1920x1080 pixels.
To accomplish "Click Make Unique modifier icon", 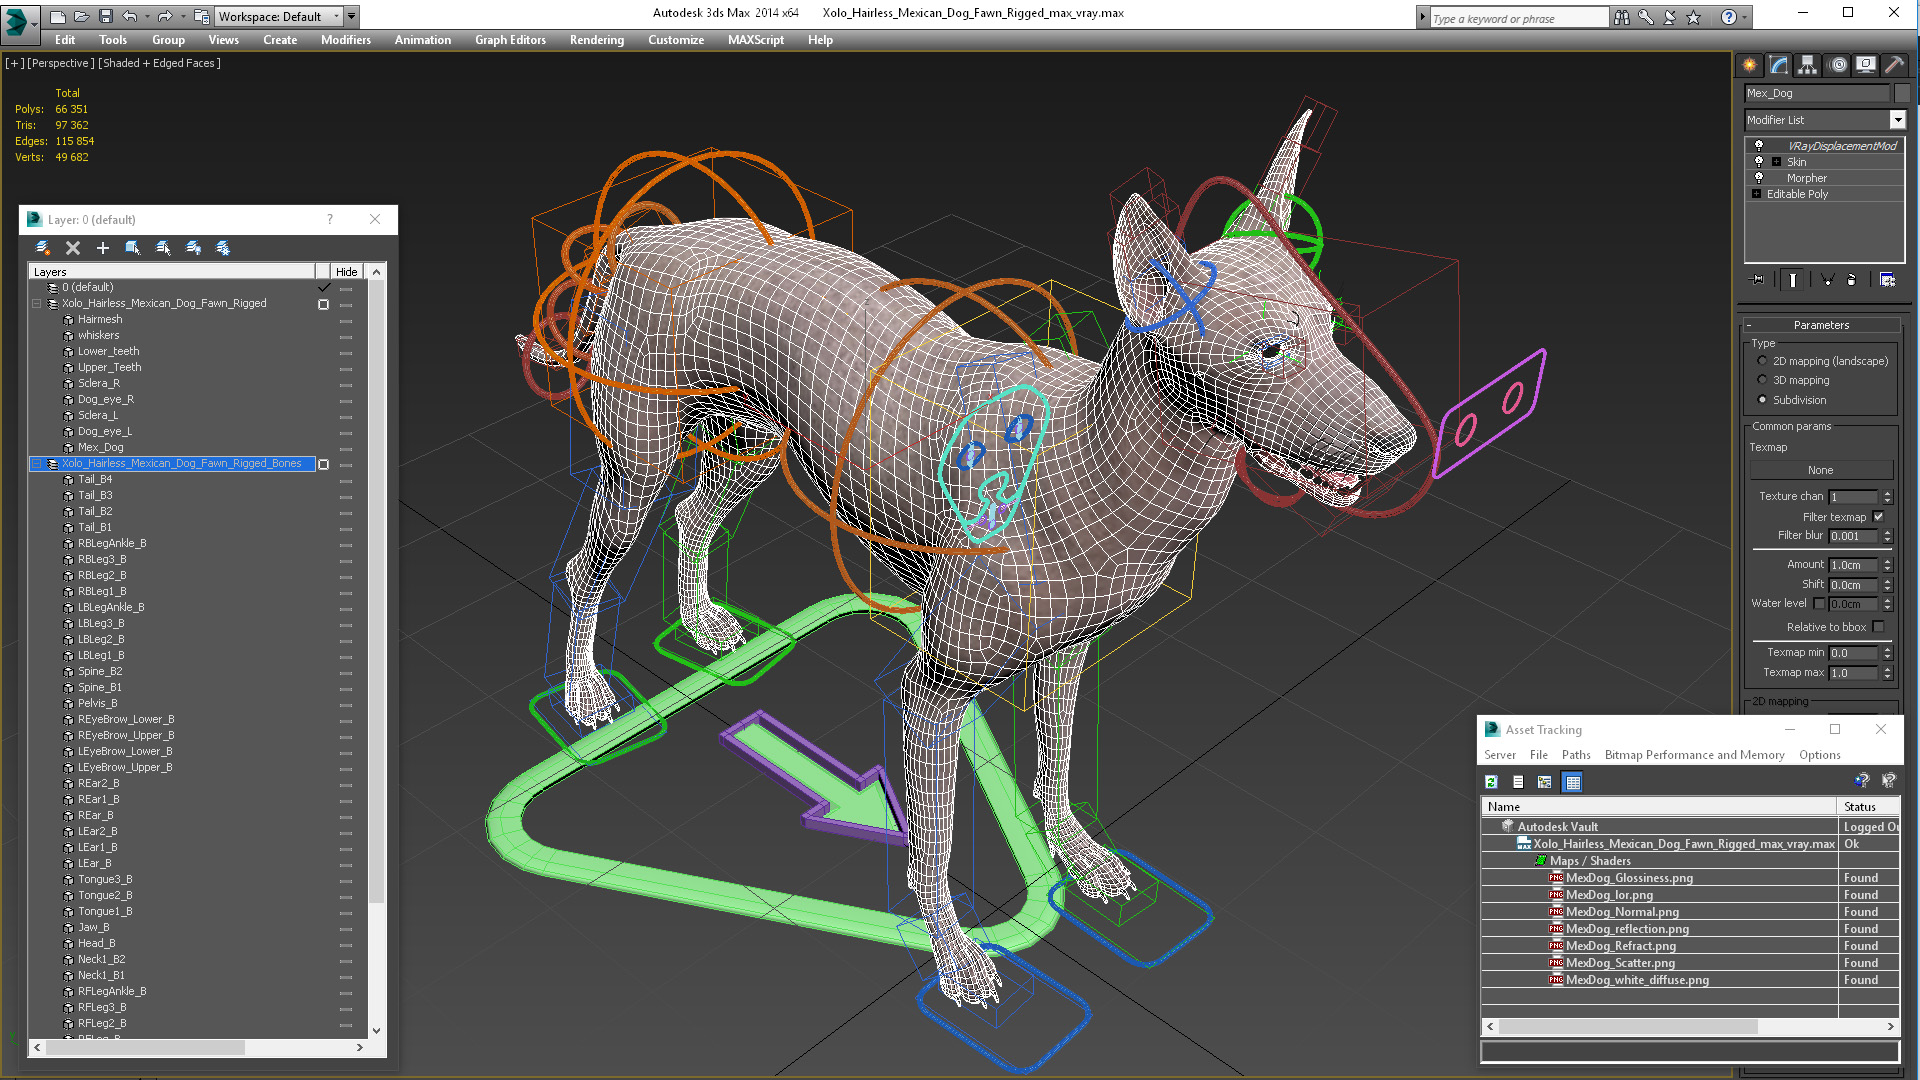I will click(x=1827, y=280).
